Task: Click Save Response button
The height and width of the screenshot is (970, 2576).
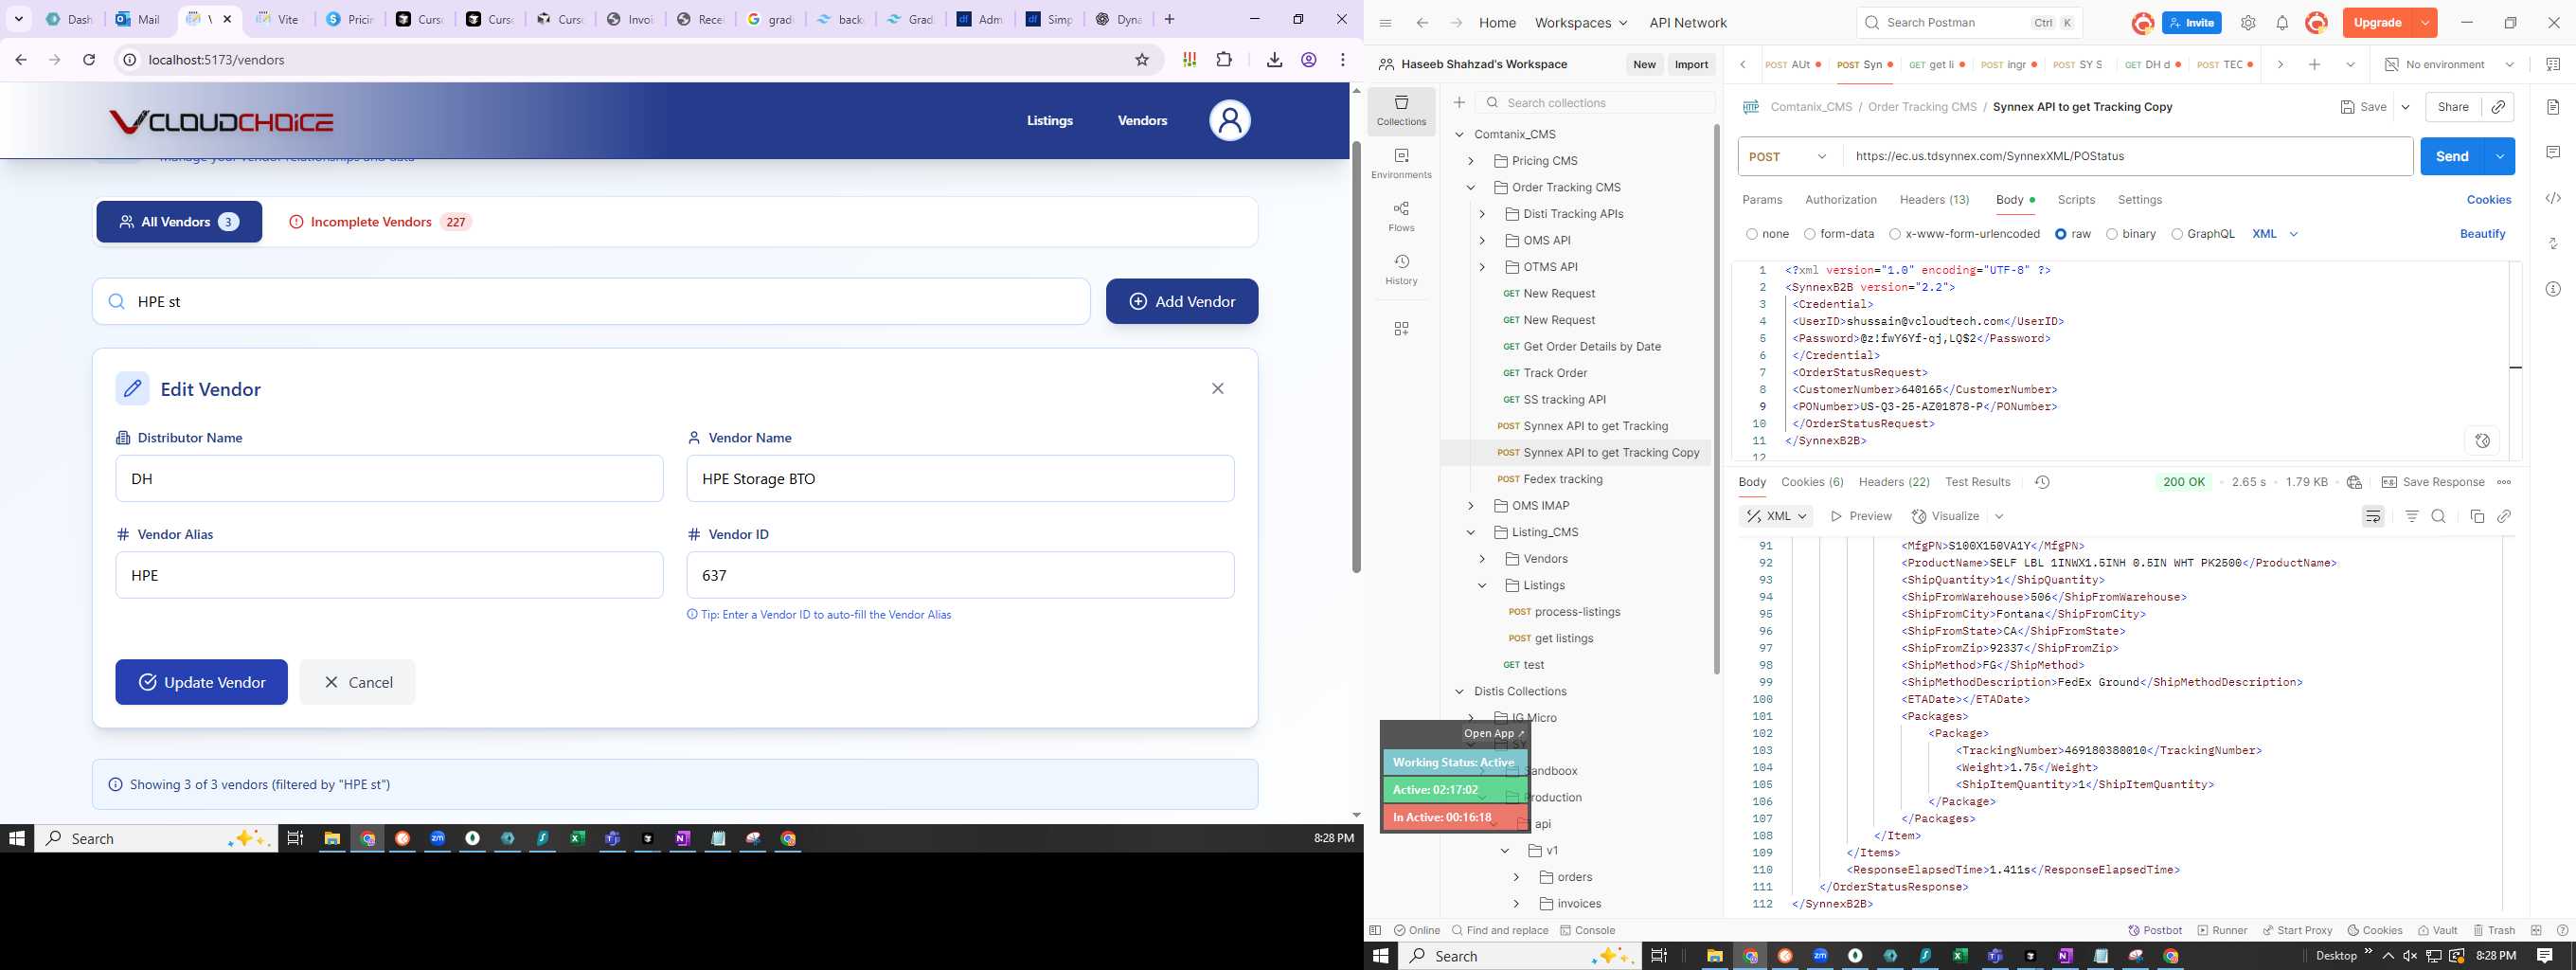Action: pyautogui.click(x=2433, y=482)
